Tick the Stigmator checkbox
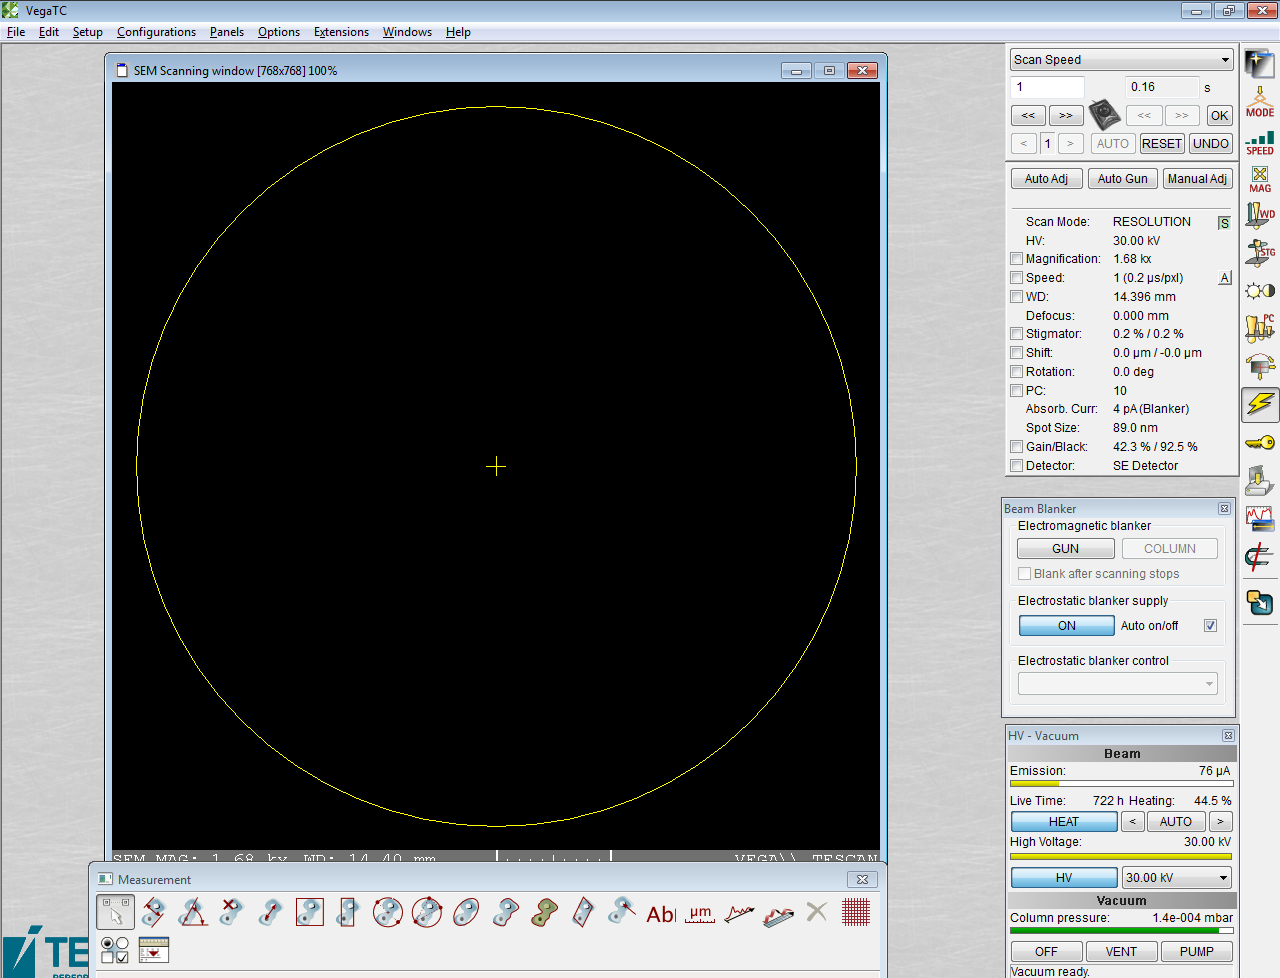1280x978 pixels. [1017, 334]
